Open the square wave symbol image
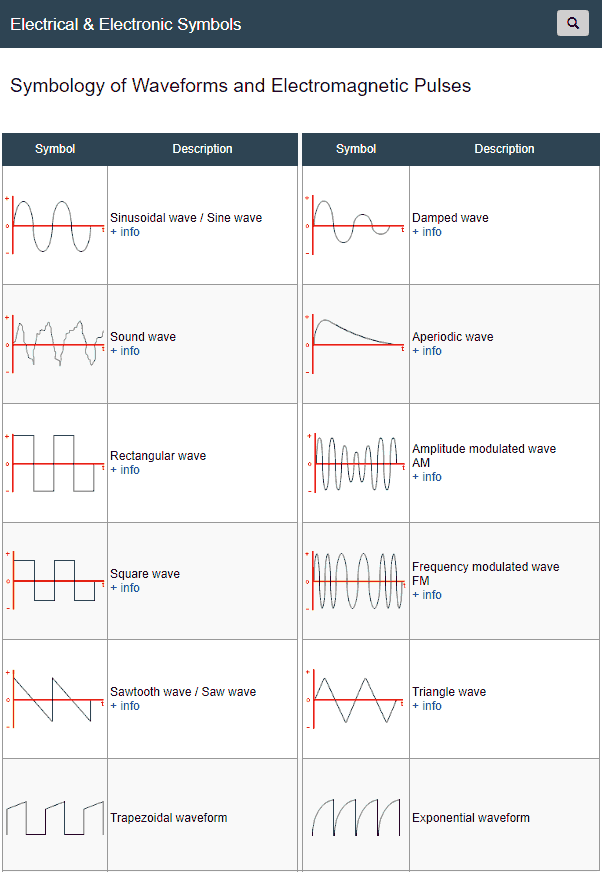Image resolution: width=602 pixels, height=876 pixels. click(x=55, y=581)
